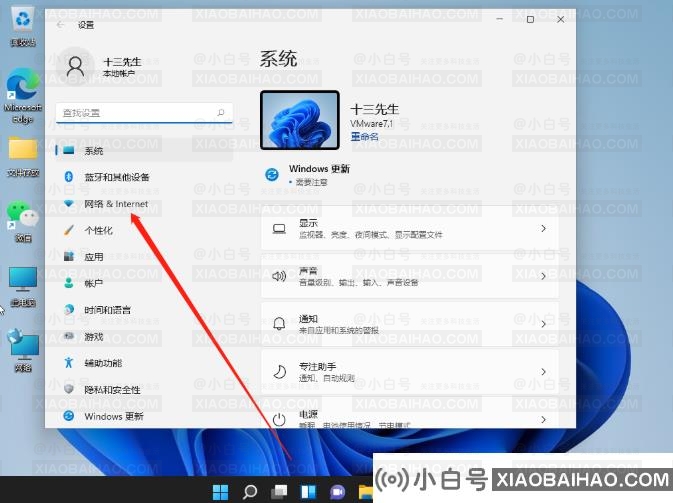Open Windows 更新 in sidebar

click(144, 416)
